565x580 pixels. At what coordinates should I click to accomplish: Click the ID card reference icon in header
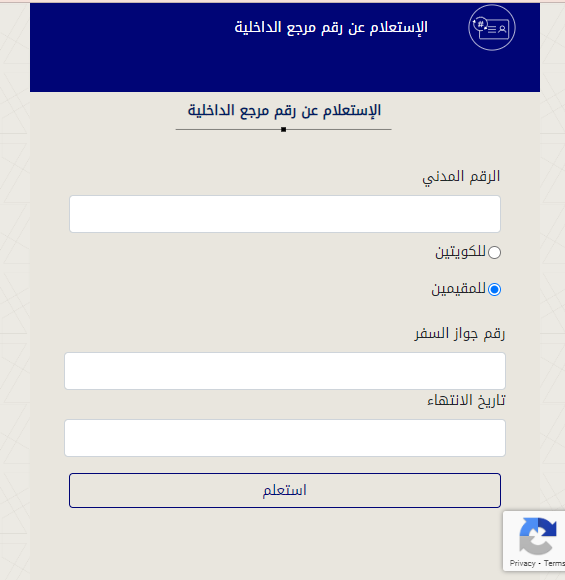(492, 28)
